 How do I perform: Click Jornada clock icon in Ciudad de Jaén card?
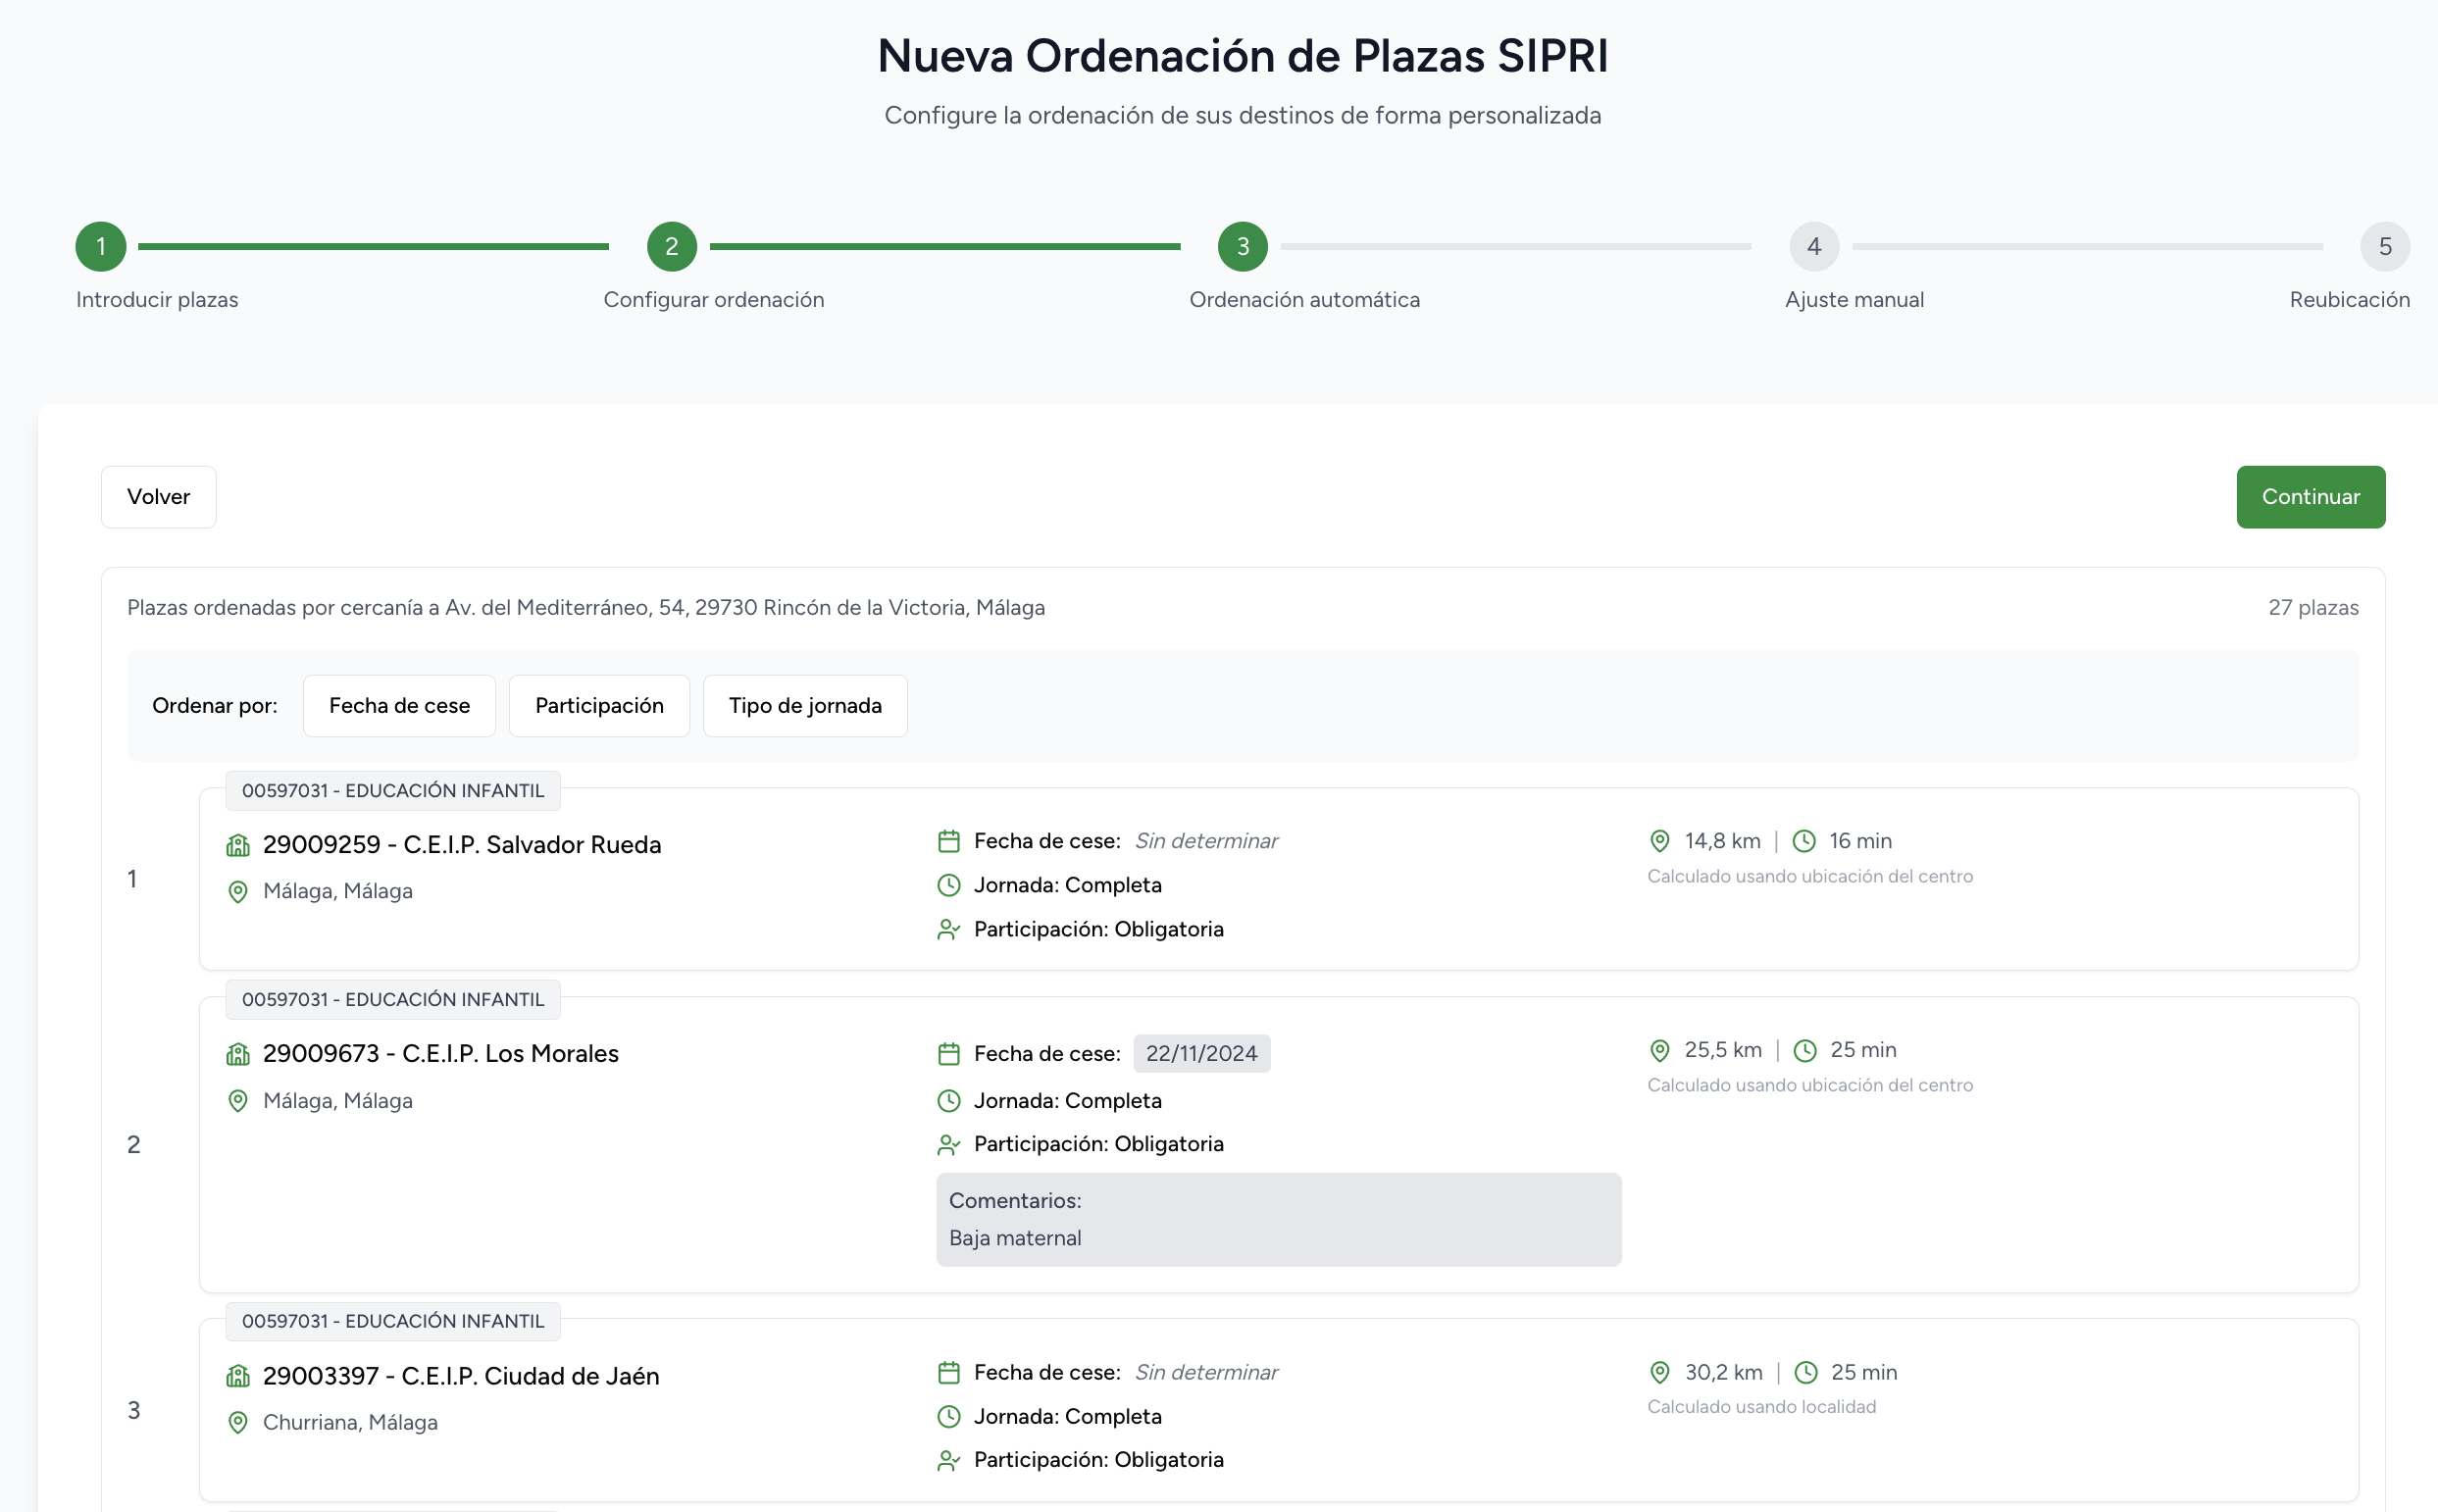(x=949, y=1417)
